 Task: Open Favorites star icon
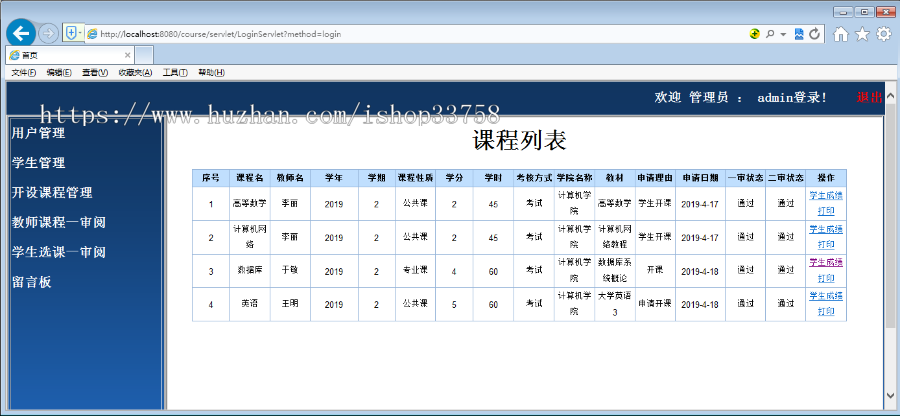pos(862,34)
